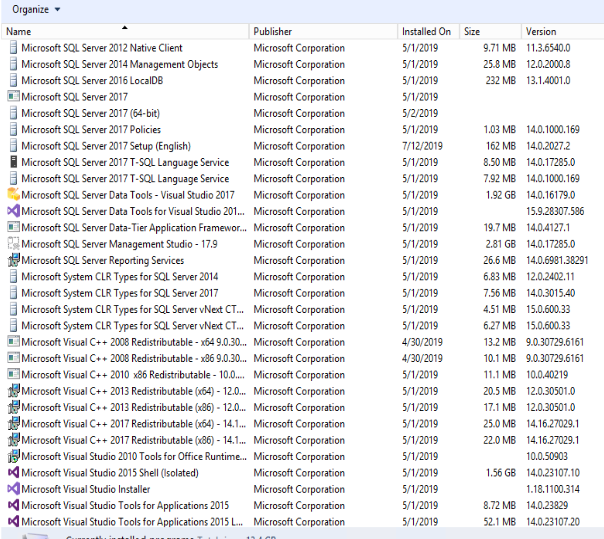Click the icon of Visual C++ 2008 Redistributable x86
This screenshot has height=539, width=604.
(13, 358)
